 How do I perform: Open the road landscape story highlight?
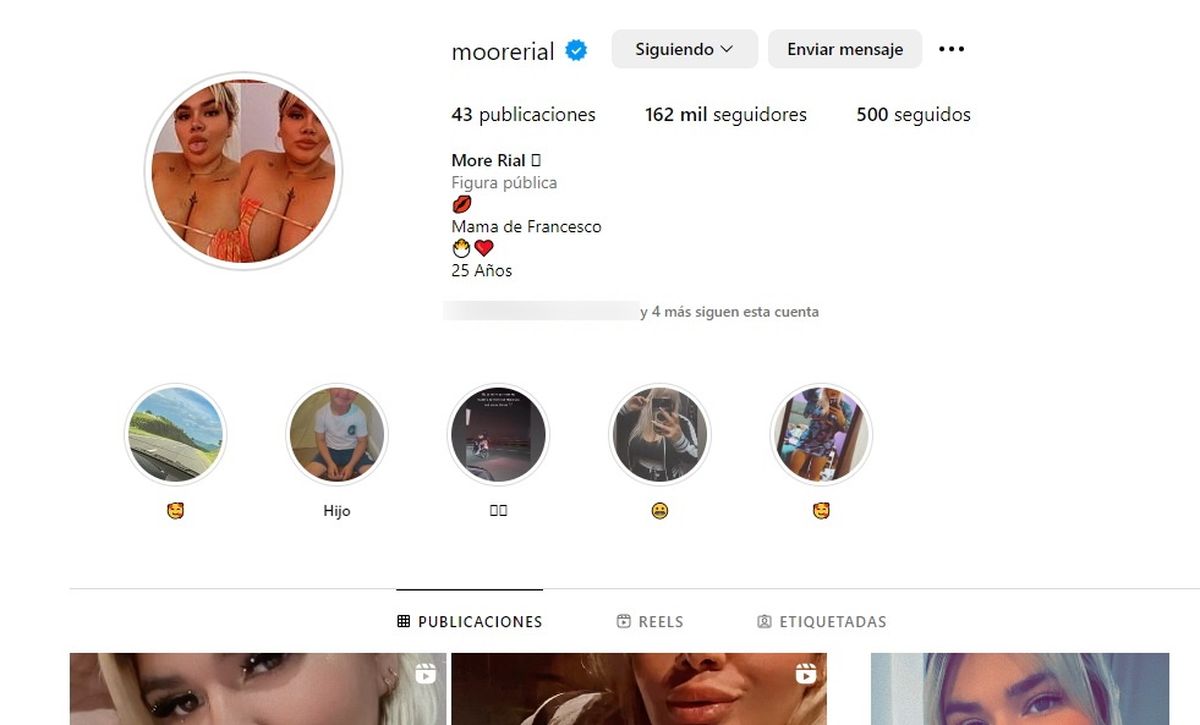pos(176,435)
